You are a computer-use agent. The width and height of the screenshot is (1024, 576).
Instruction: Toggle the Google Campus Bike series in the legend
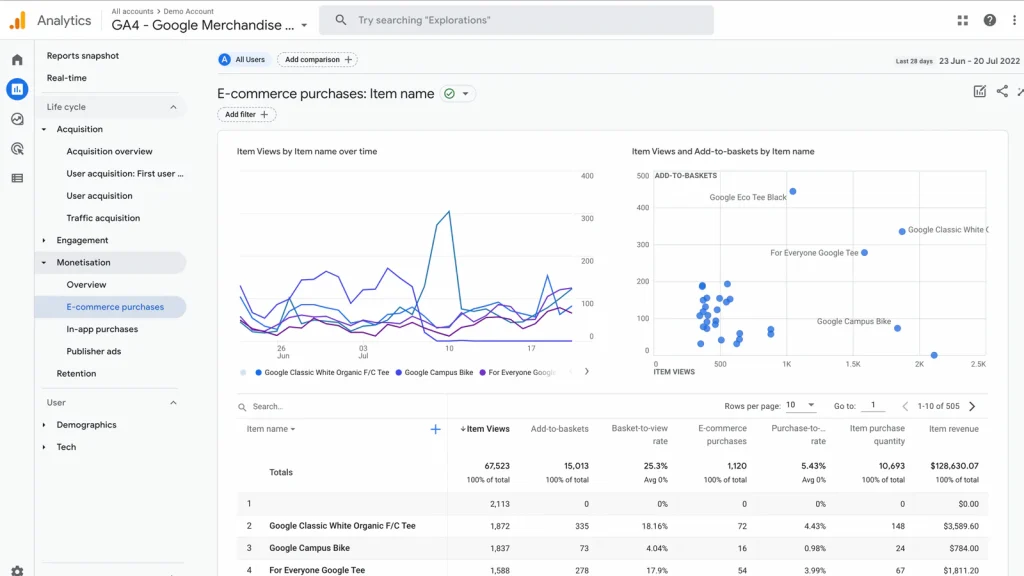(x=438, y=371)
